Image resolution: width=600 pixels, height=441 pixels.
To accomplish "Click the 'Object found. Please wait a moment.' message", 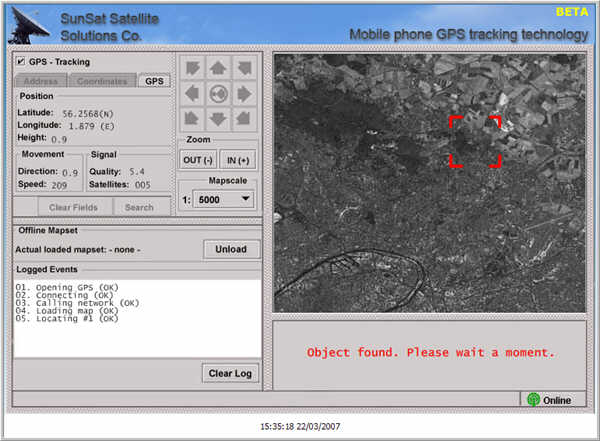I will (430, 352).
